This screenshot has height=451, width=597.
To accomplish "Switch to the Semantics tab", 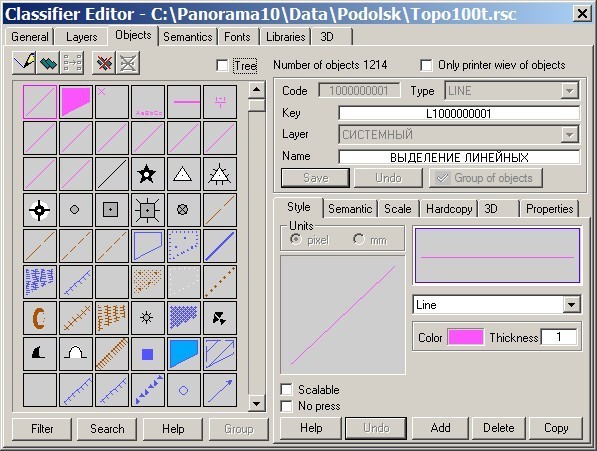I will (188, 37).
